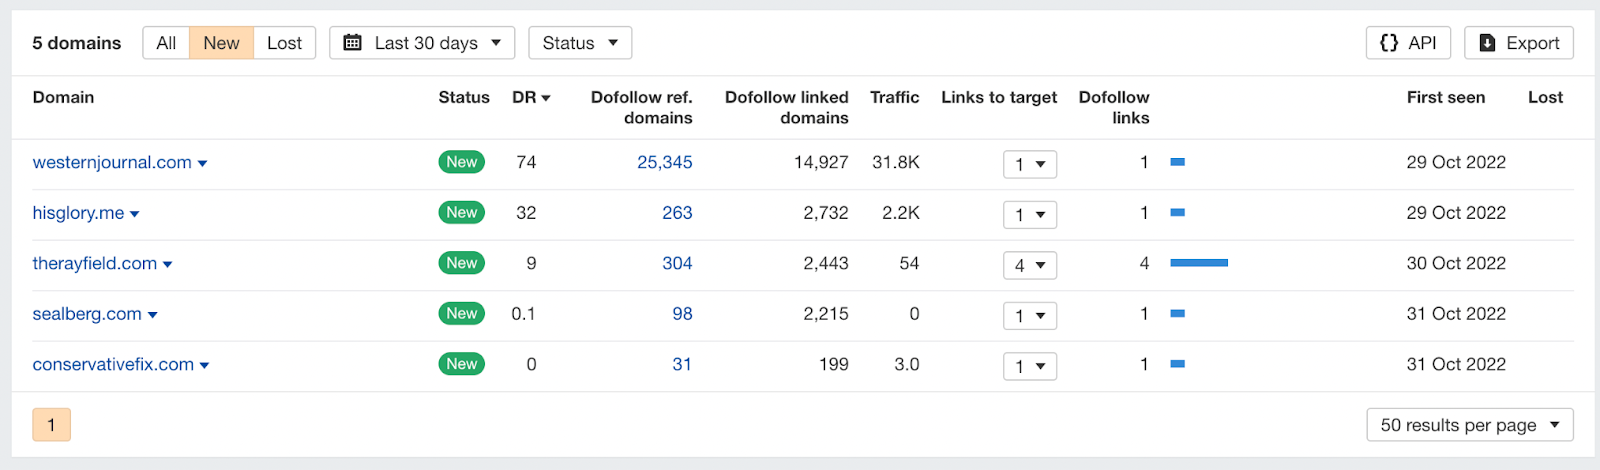Go to page 1 in pagination
1600x470 pixels.
point(51,425)
